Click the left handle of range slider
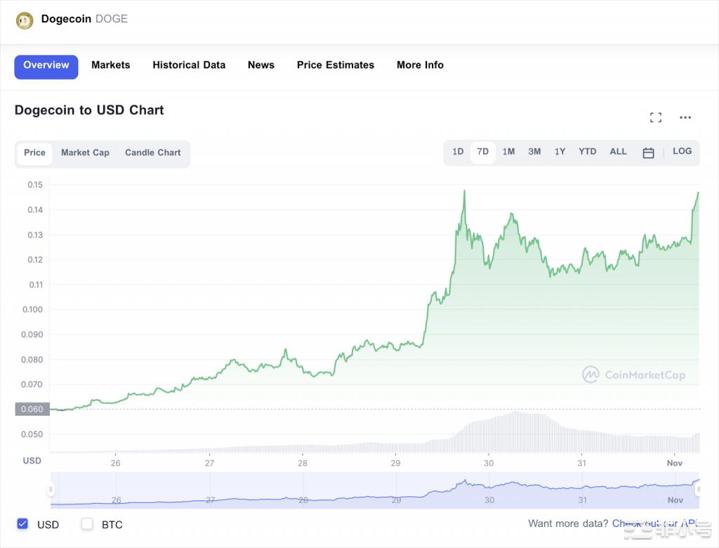 pos(51,490)
